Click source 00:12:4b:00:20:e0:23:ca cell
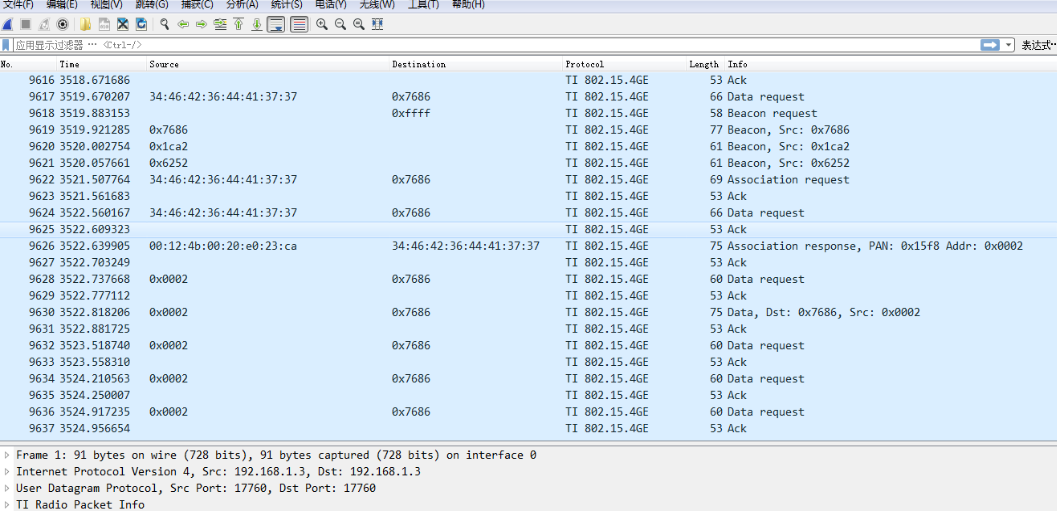 pyautogui.click(x=223, y=246)
